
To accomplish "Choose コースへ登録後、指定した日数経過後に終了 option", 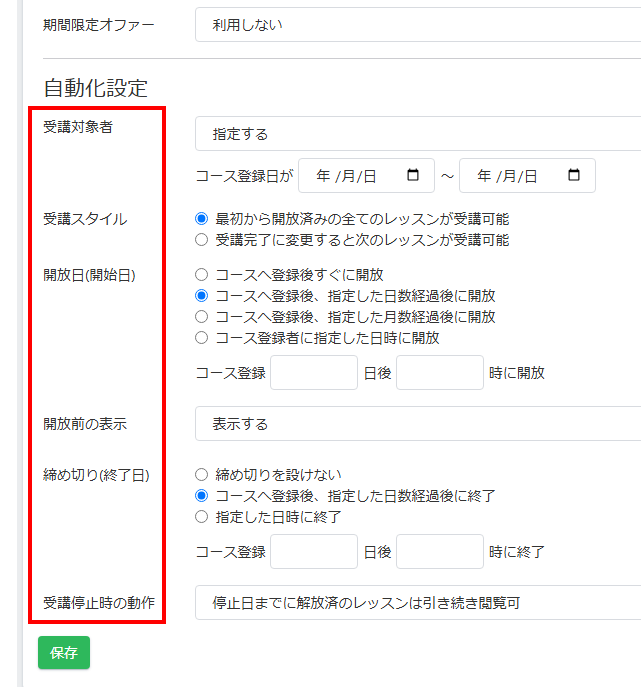I will [202, 496].
